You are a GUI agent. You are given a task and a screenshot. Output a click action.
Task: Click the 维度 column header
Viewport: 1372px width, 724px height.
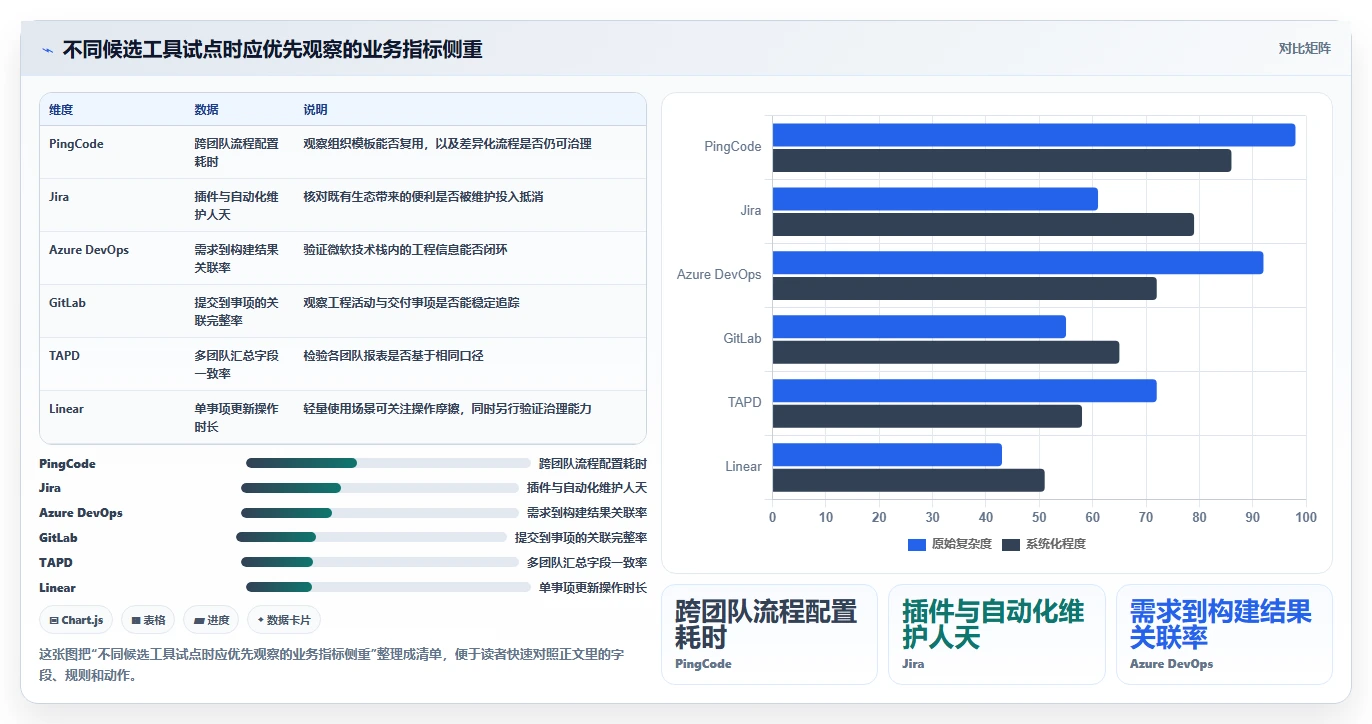[x=61, y=110]
